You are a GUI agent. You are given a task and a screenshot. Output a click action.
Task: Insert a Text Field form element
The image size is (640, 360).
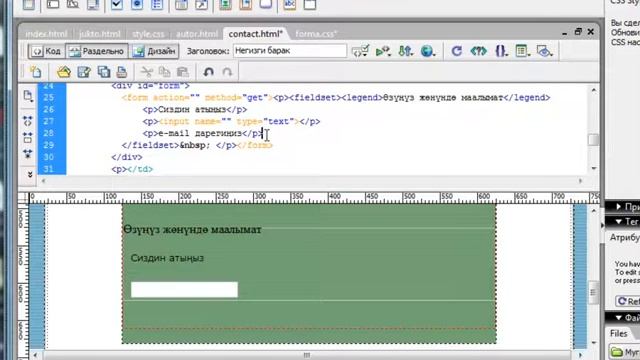(53, 4)
